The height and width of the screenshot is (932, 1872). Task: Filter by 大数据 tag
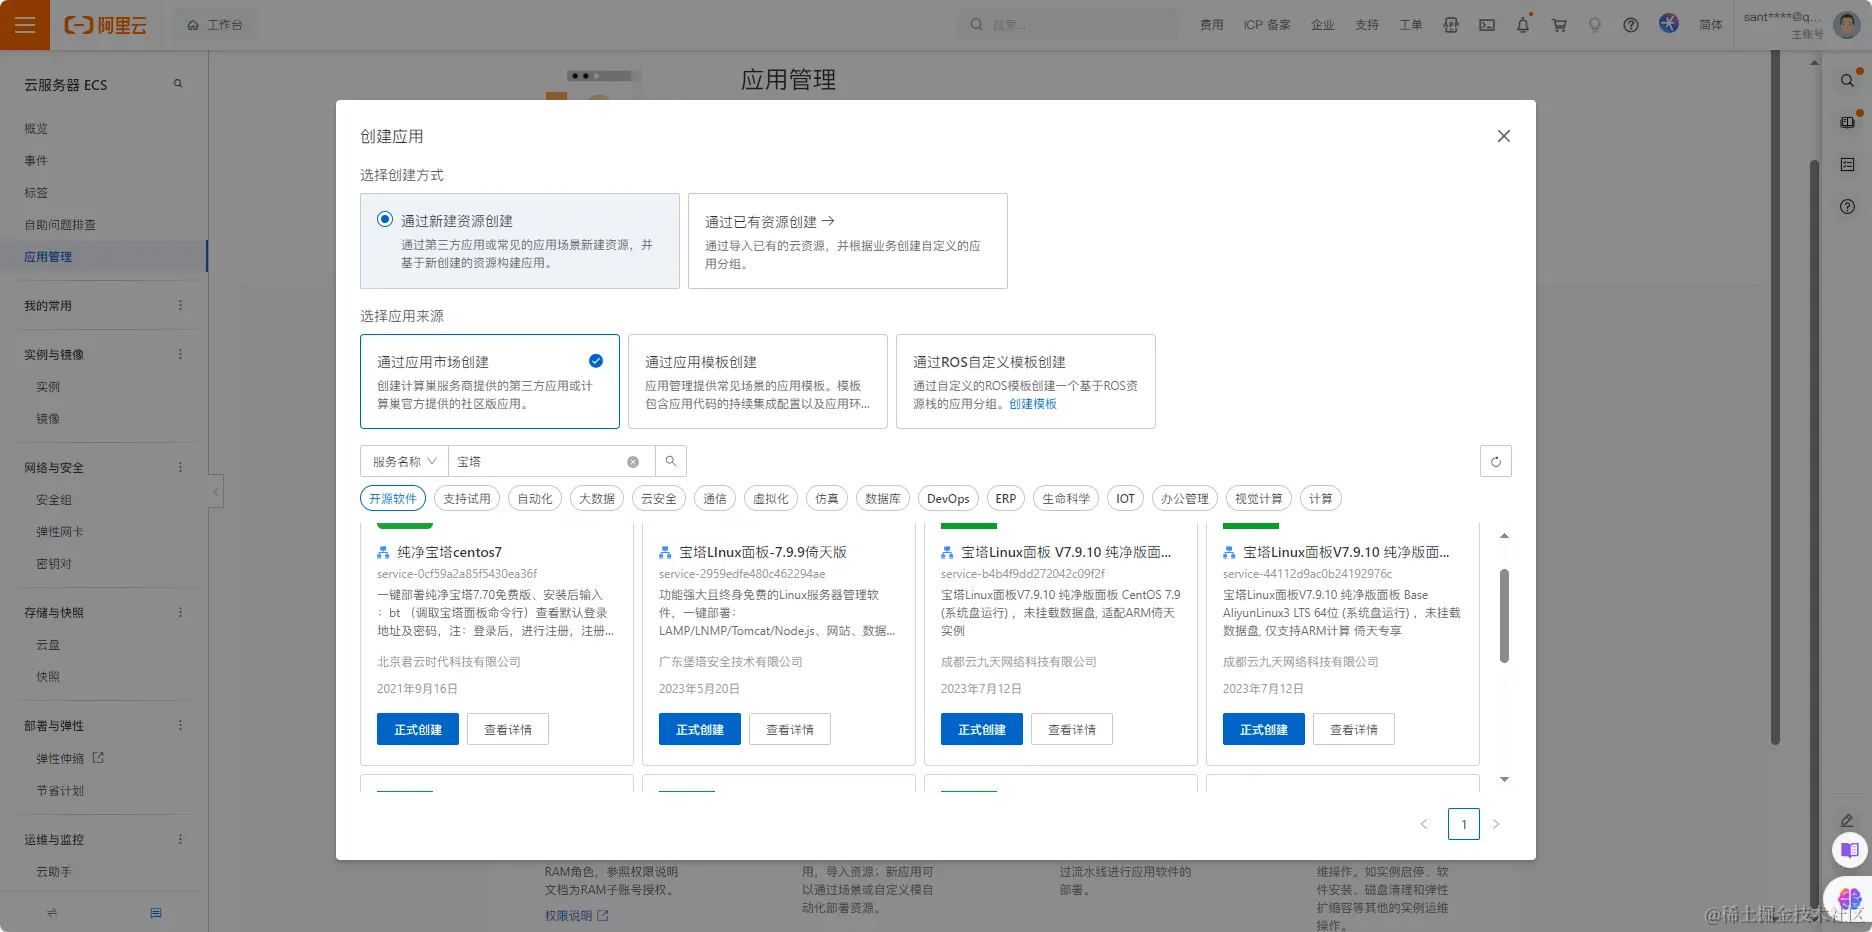[597, 498]
